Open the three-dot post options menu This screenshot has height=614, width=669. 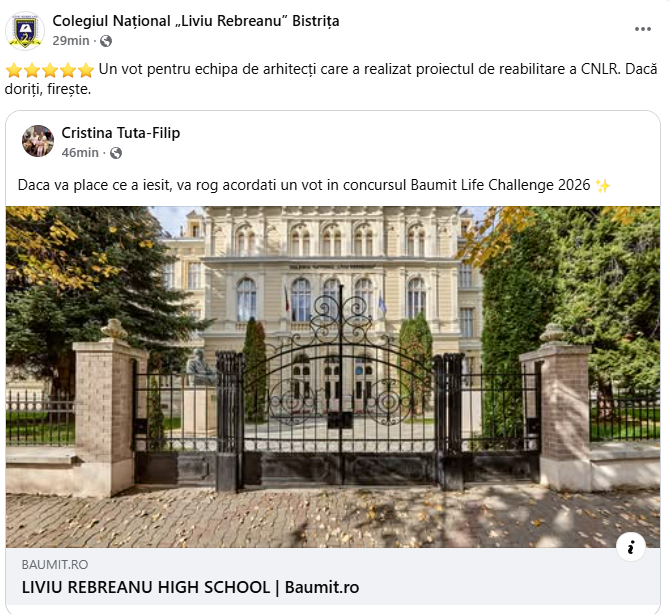(x=642, y=30)
